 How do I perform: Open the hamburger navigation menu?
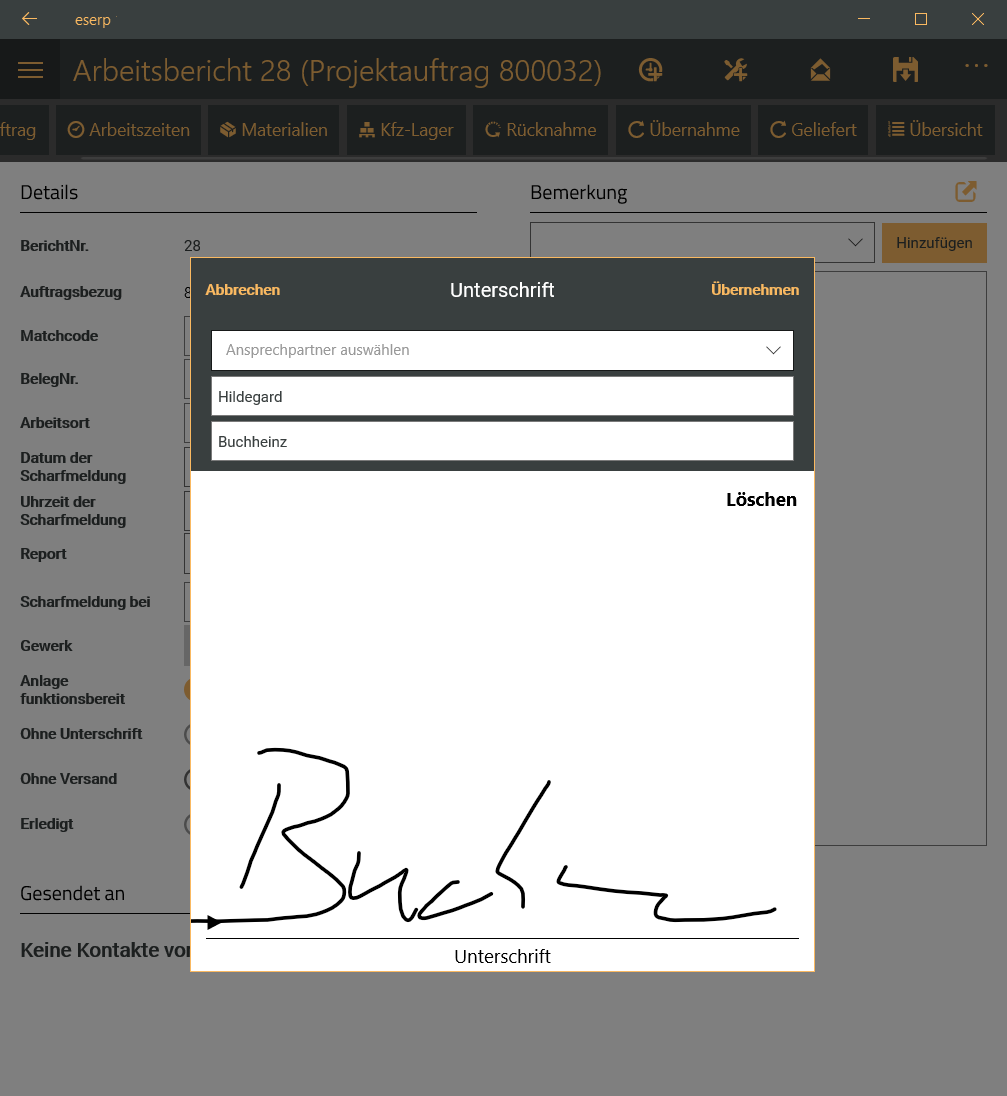coord(31,70)
